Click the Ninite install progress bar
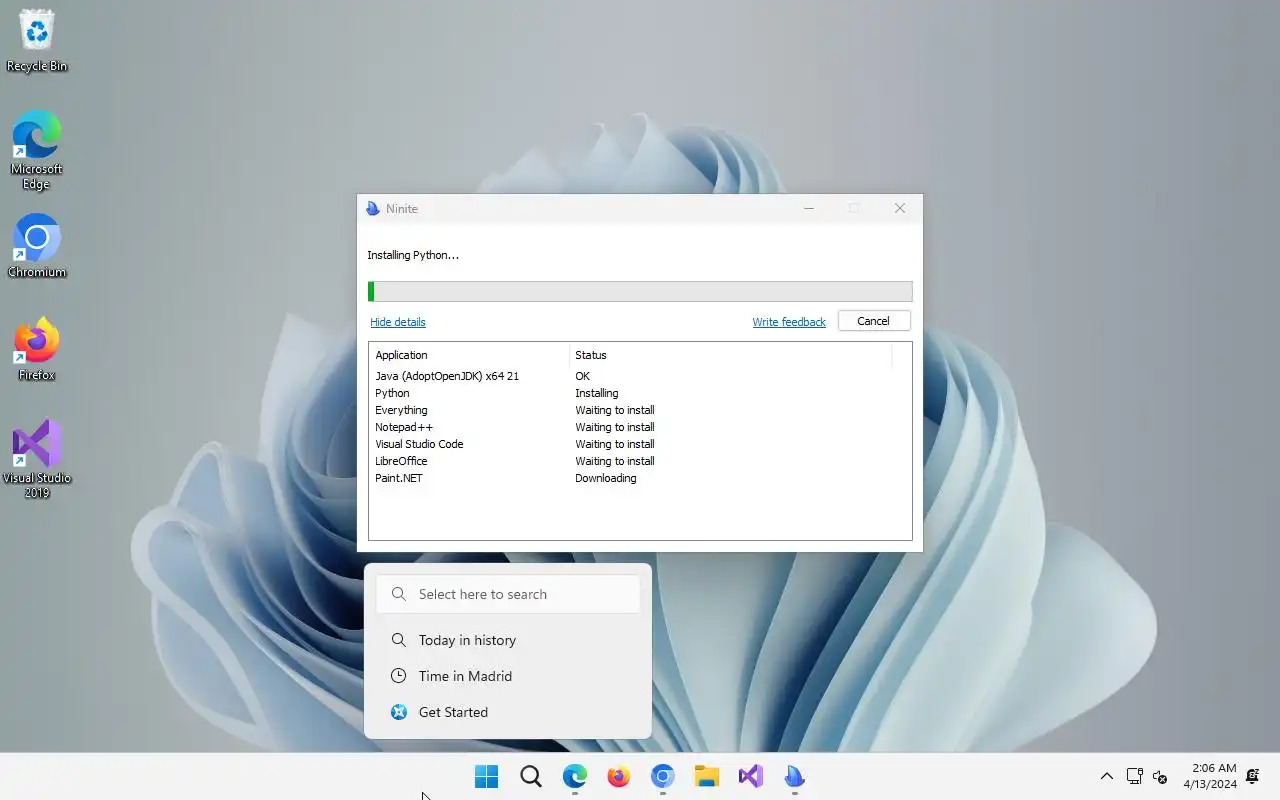Screen dimensions: 1280x800 click(640, 291)
